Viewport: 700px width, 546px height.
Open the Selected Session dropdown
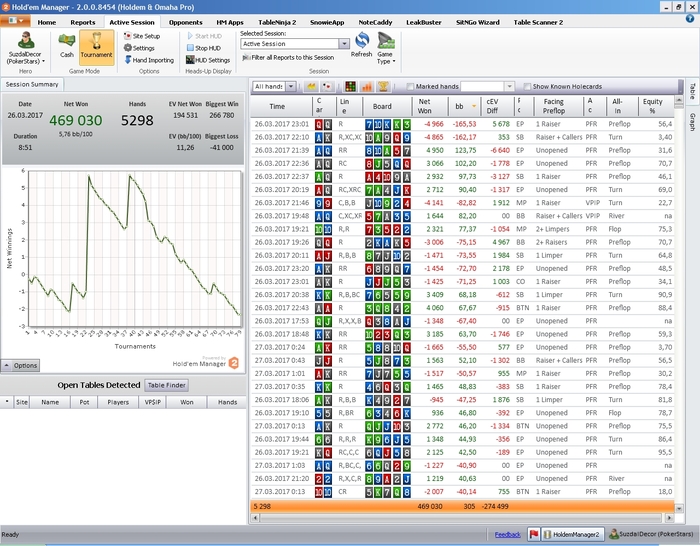344,44
